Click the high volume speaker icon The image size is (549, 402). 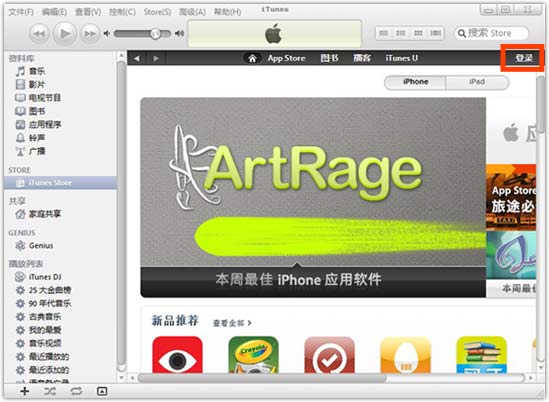[180, 34]
